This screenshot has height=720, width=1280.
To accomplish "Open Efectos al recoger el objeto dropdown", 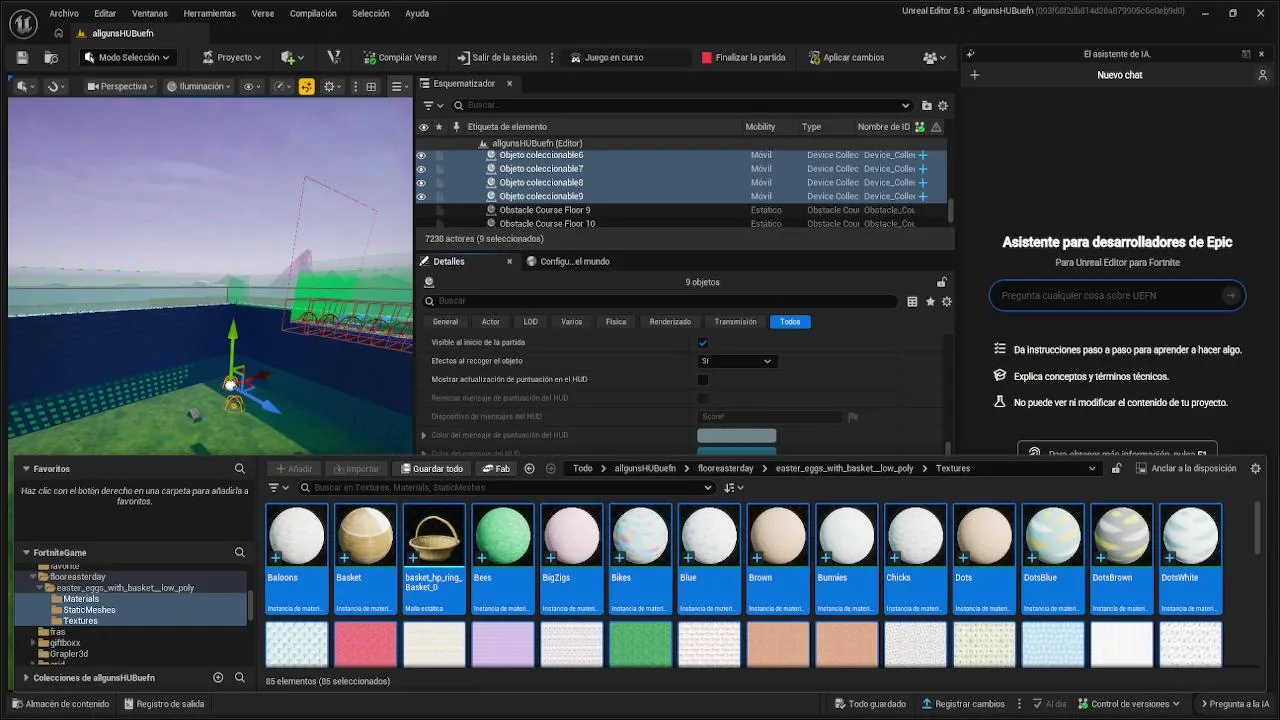I will [736, 361].
